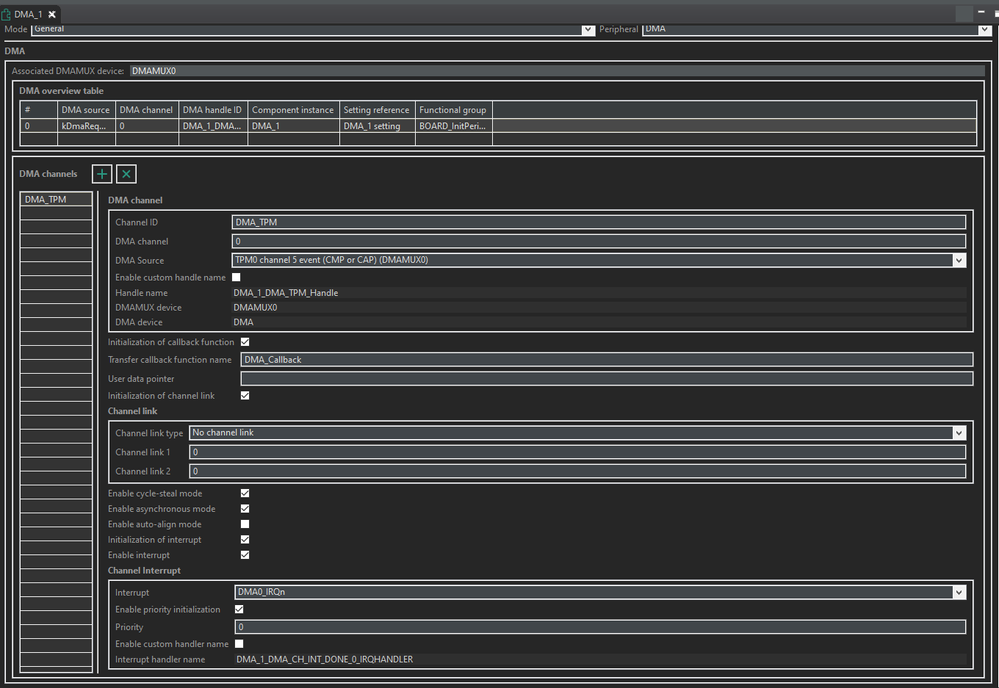Open the Mode General dropdown
This screenshot has height=688, width=999.
[587, 29]
